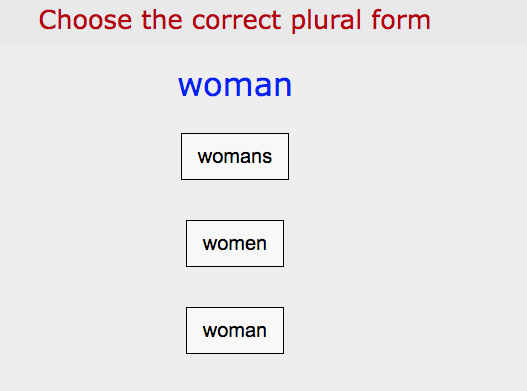Image resolution: width=527 pixels, height=391 pixels.
Task: Tap the third option labeled "woman"
Action: [x=235, y=330]
